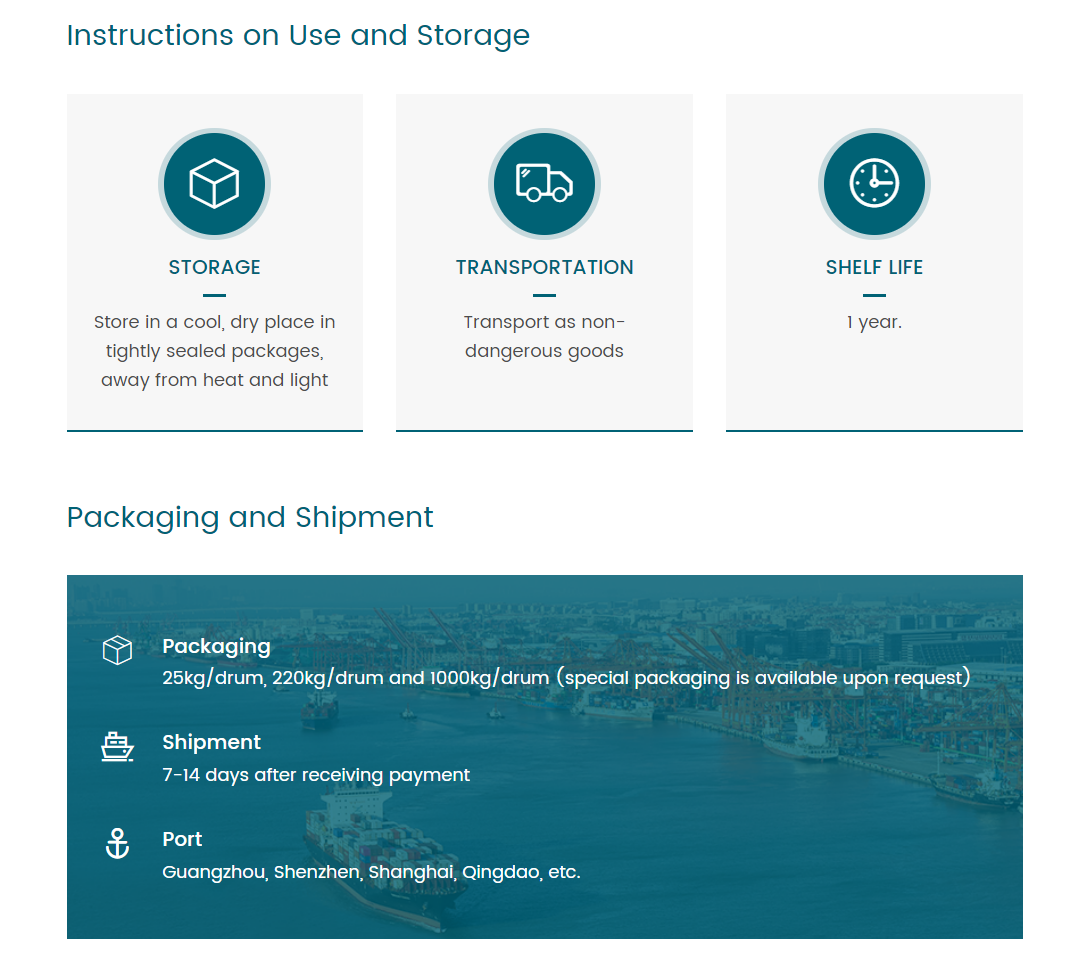Select the TRANSPORTATION card title
Viewport: 1091px width, 954px height.
pyautogui.click(x=544, y=267)
